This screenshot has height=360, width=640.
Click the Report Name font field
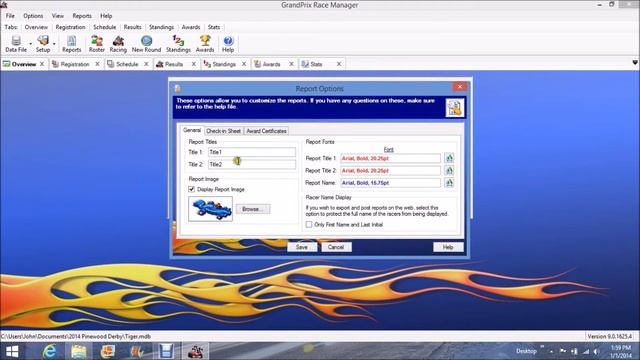click(x=391, y=182)
